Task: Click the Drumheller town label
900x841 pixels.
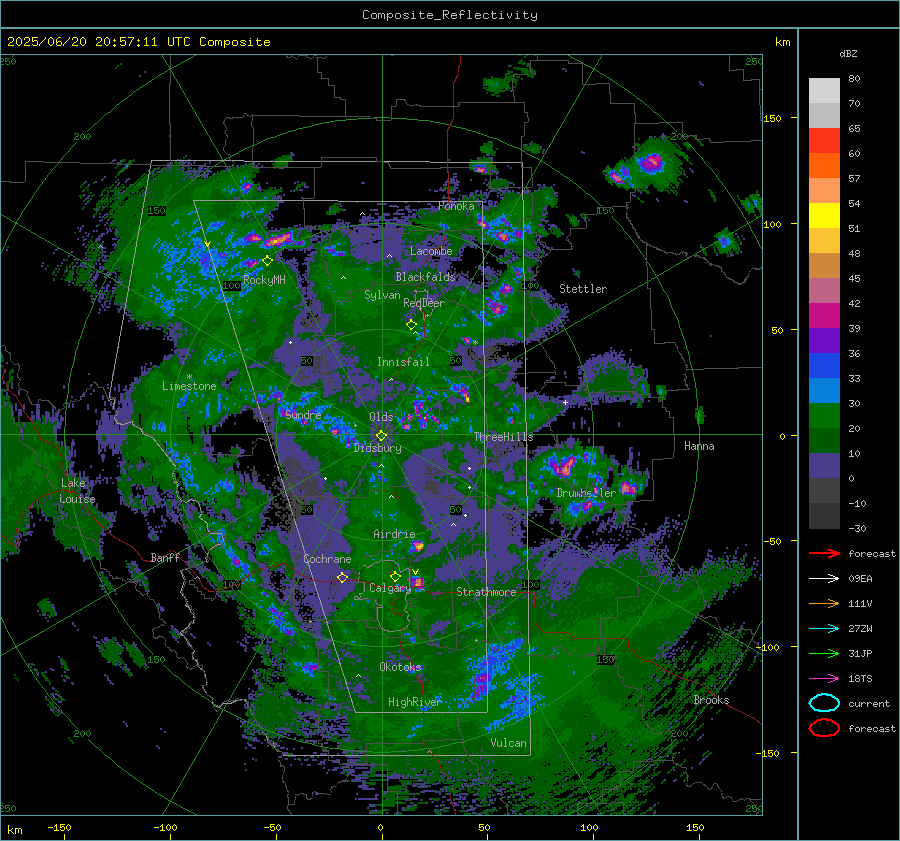Action: tap(586, 493)
